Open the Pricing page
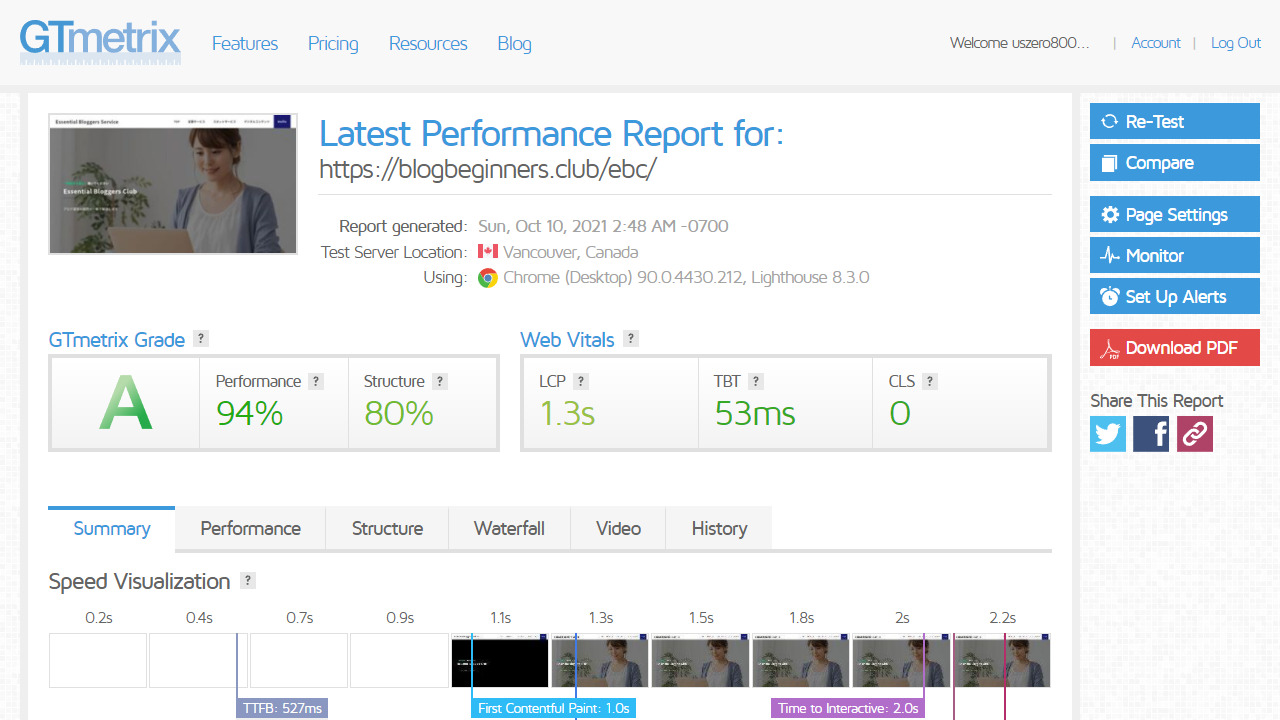Viewport: 1280px width, 720px height. [x=333, y=43]
